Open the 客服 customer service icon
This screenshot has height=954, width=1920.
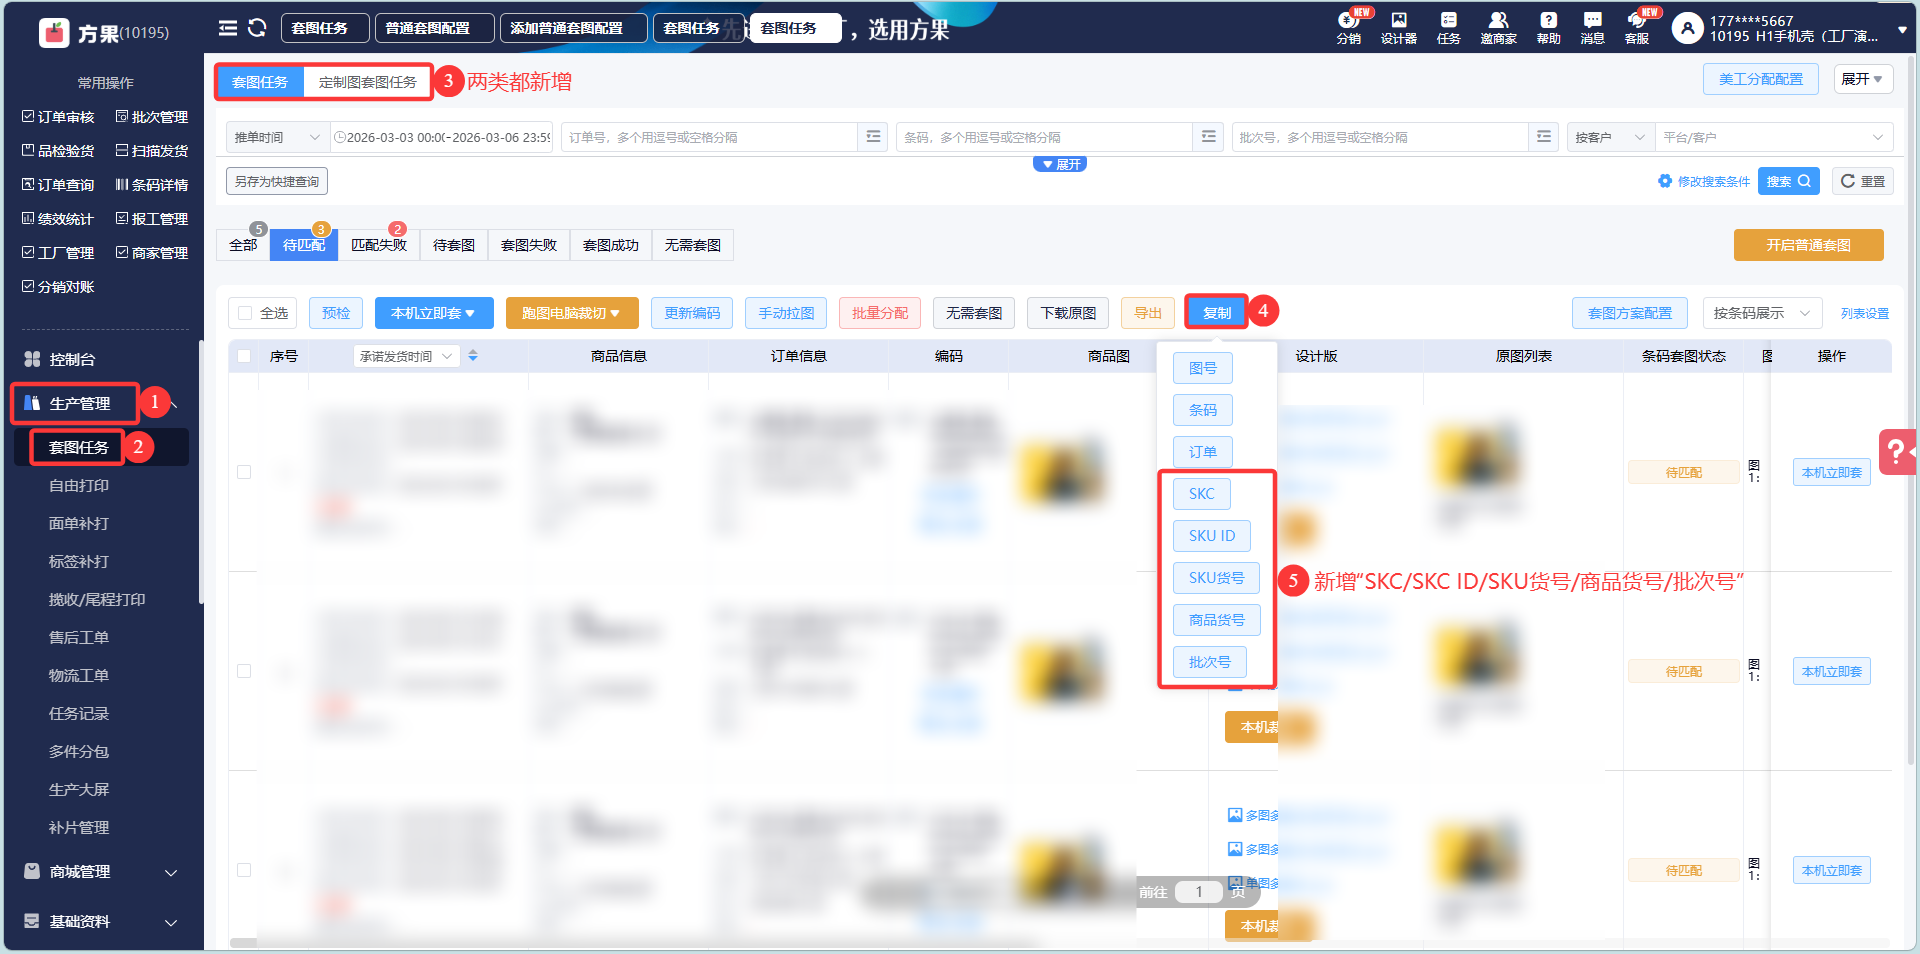[x=1637, y=27]
